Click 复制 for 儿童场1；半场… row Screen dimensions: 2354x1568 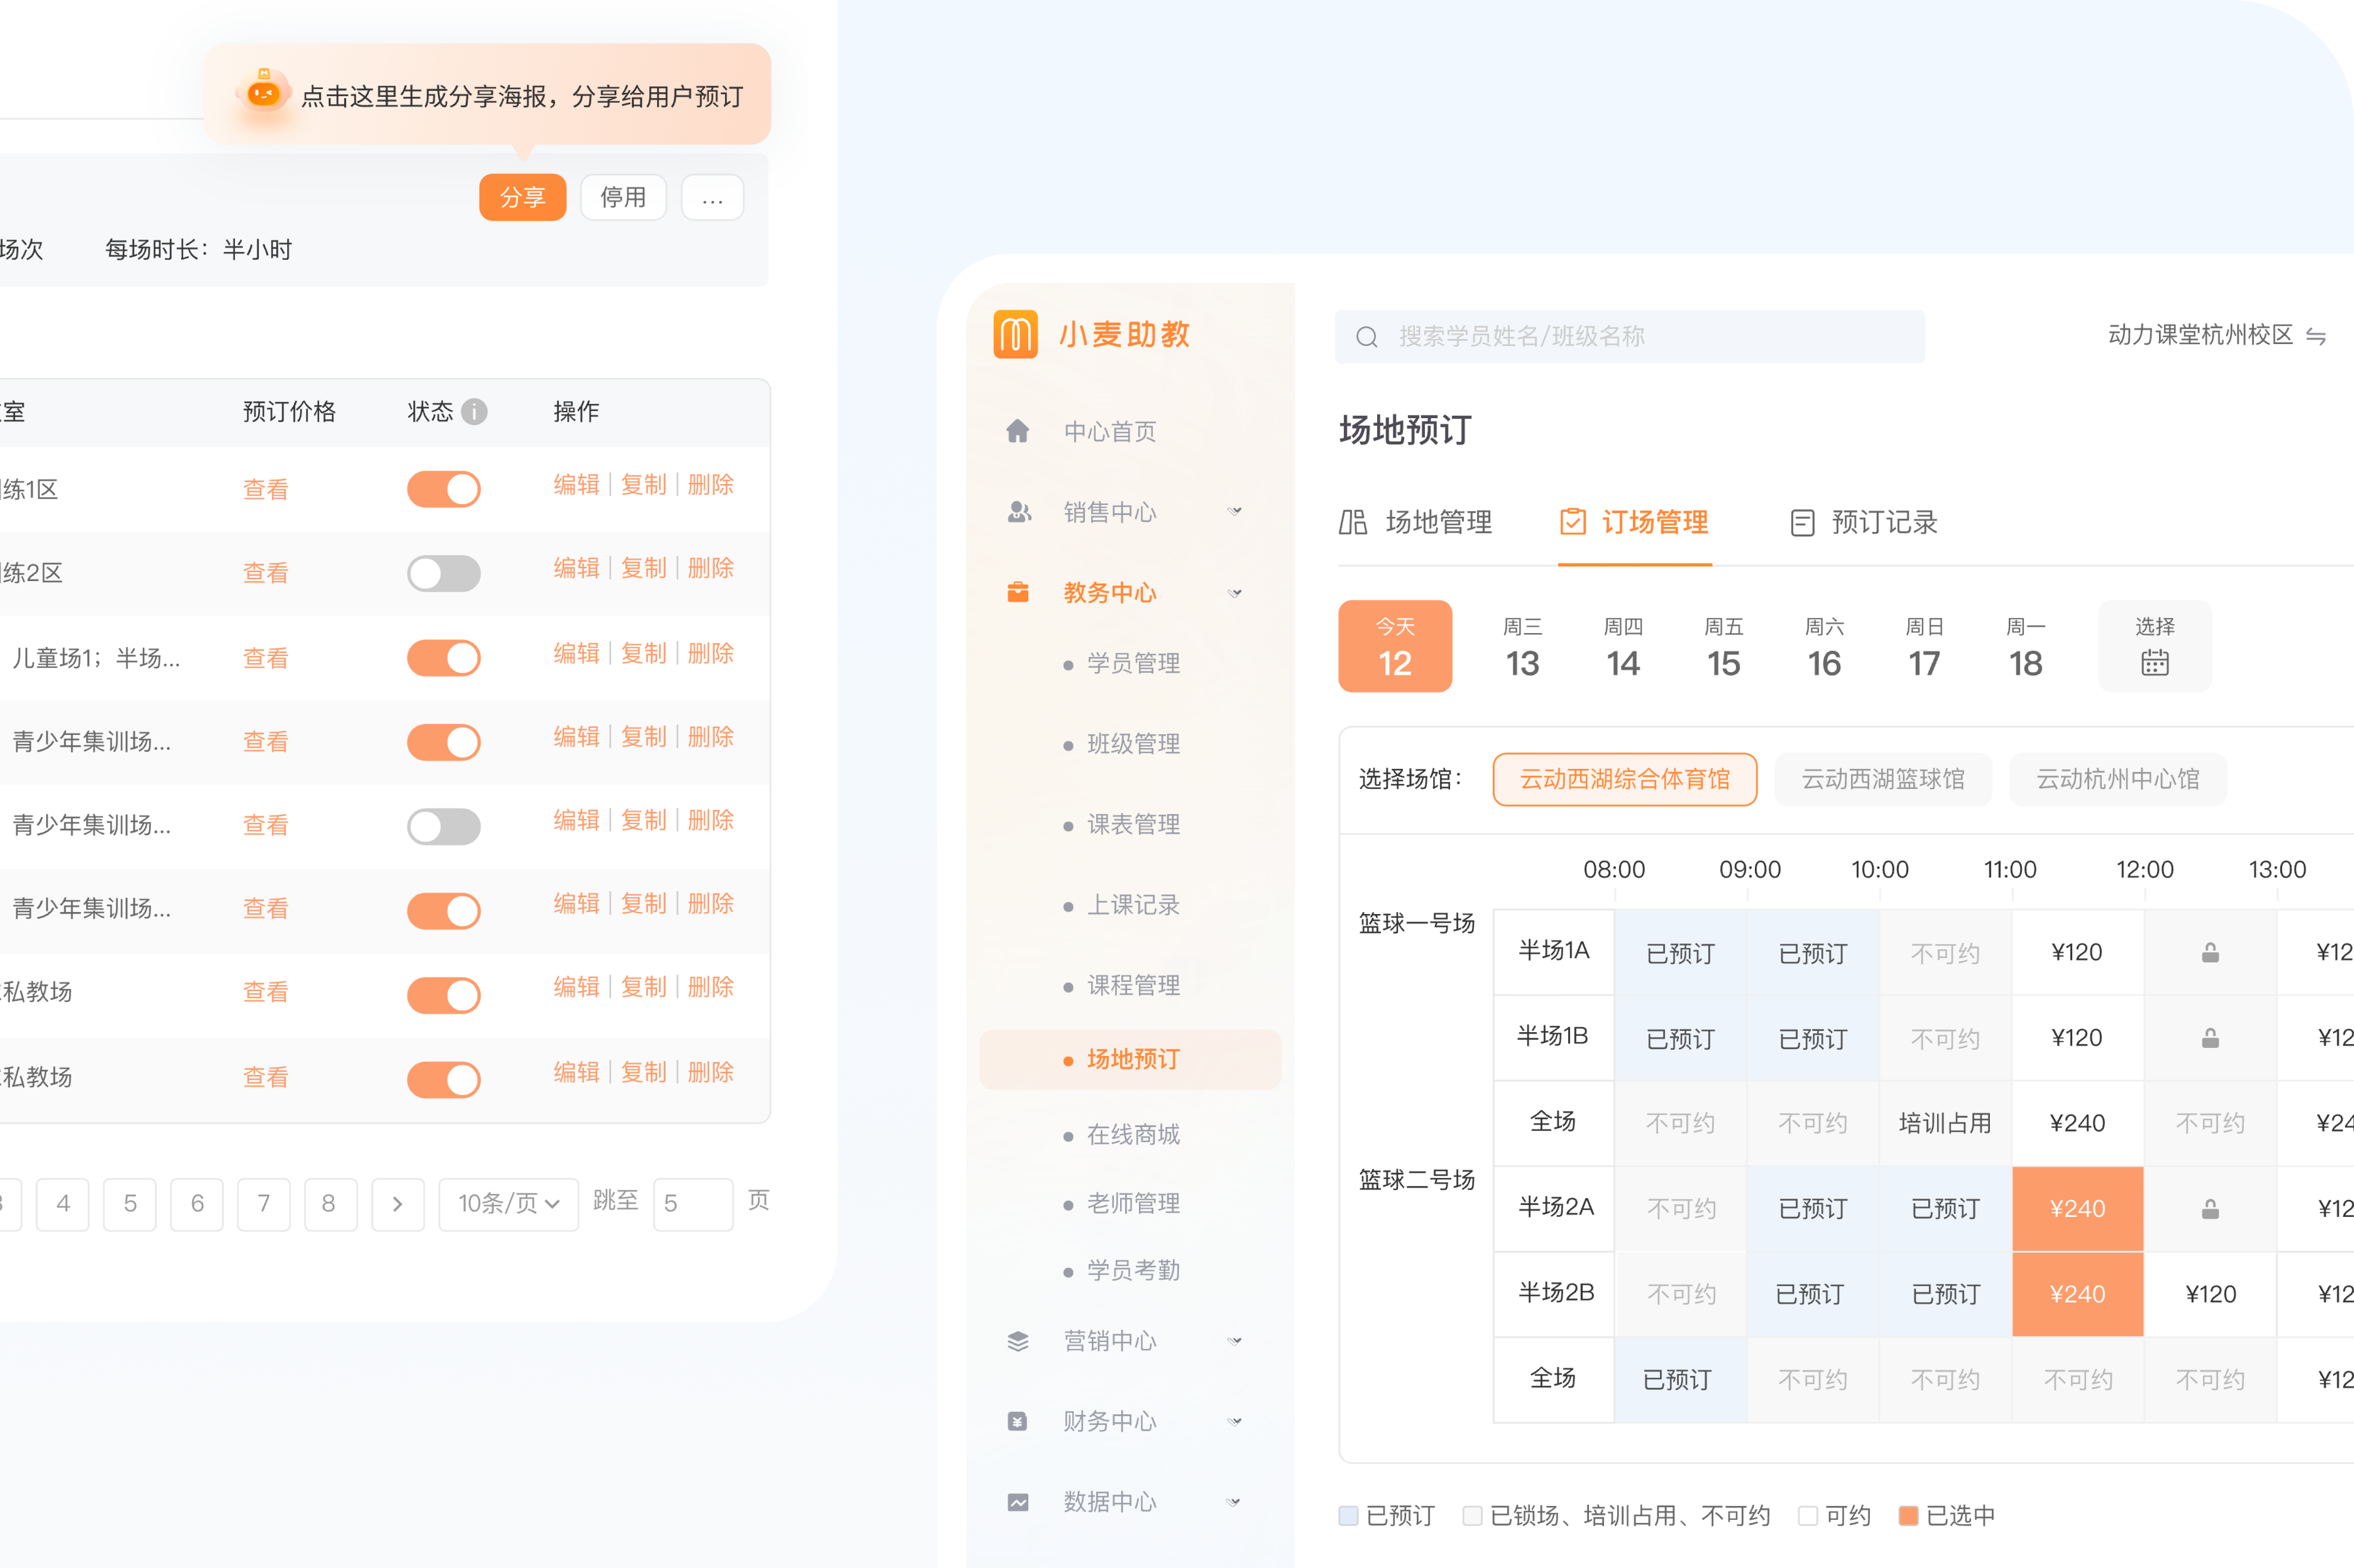[x=643, y=653]
